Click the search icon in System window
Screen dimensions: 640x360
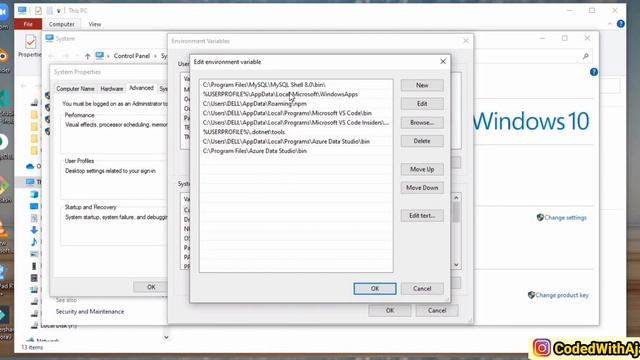point(585,56)
